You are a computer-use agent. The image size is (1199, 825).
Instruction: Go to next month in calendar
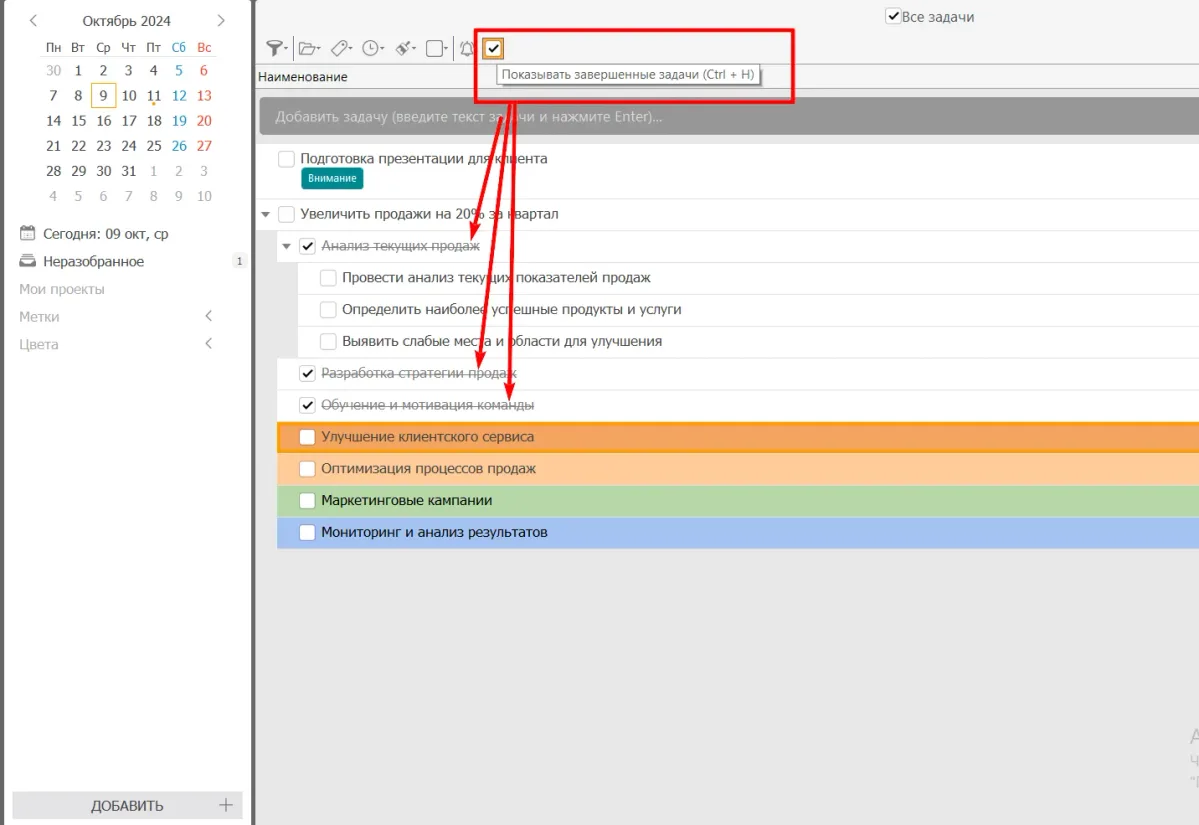click(221, 21)
